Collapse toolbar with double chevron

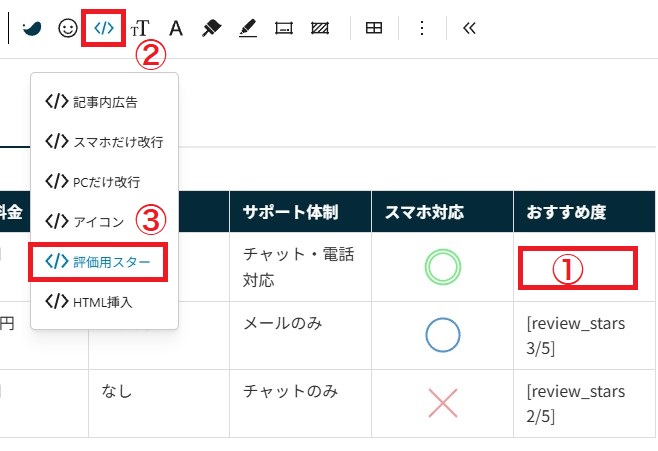click(x=469, y=29)
